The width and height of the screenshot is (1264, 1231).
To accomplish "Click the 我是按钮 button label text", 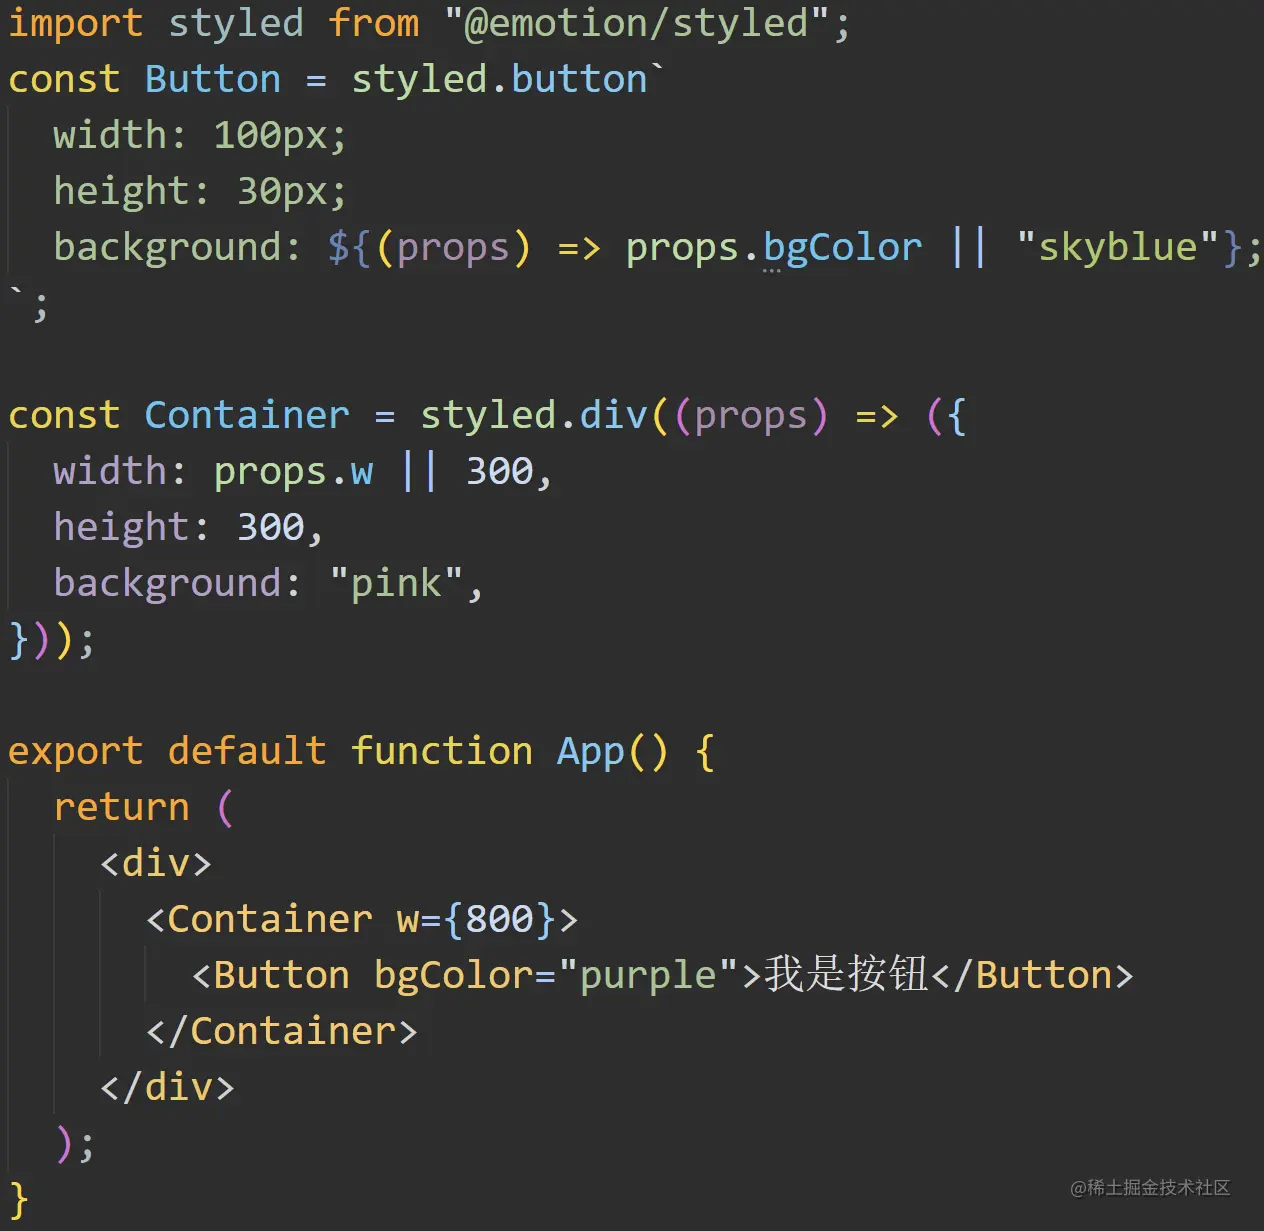I will coord(846,974).
